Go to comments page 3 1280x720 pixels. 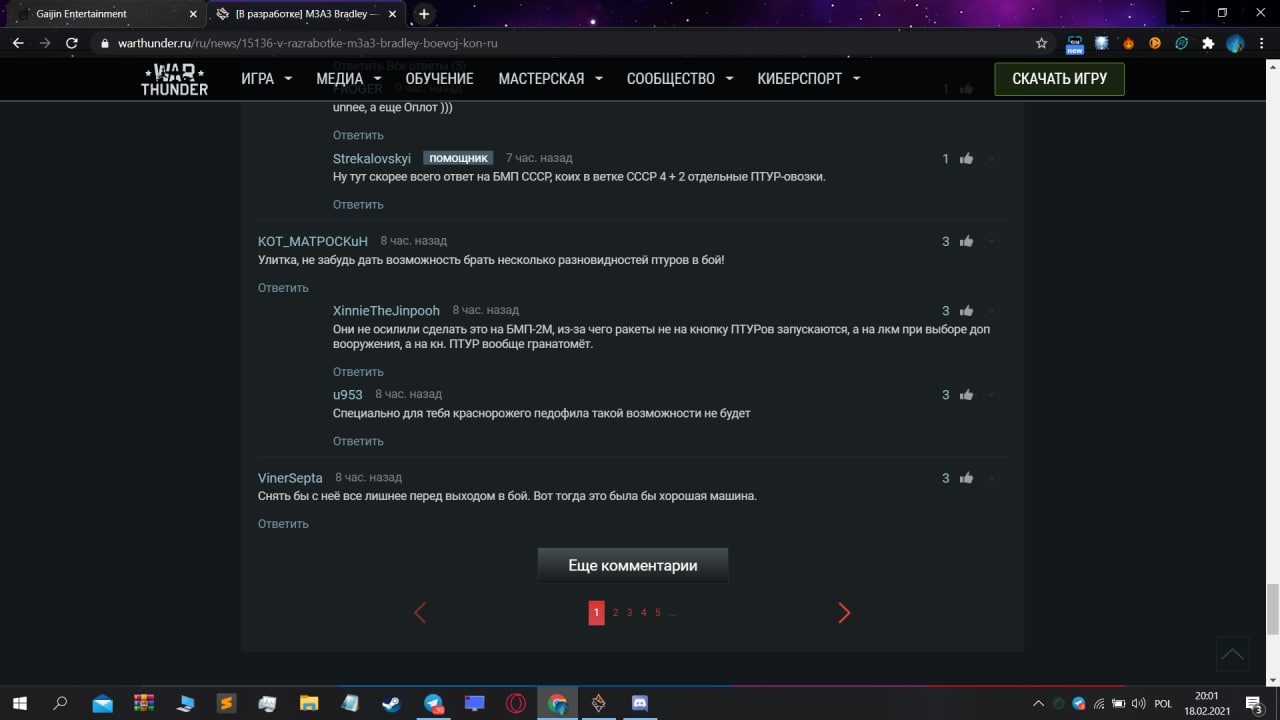[630, 613]
